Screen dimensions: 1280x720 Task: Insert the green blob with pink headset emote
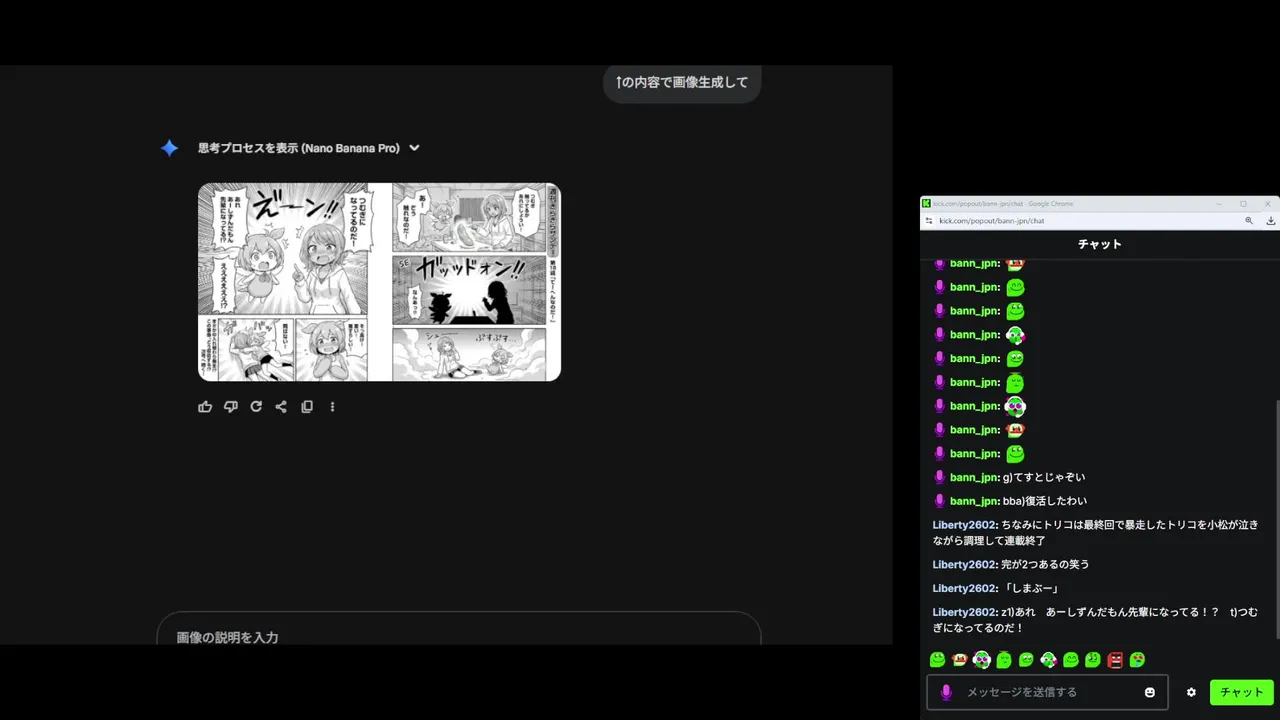click(x=1048, y=660)
